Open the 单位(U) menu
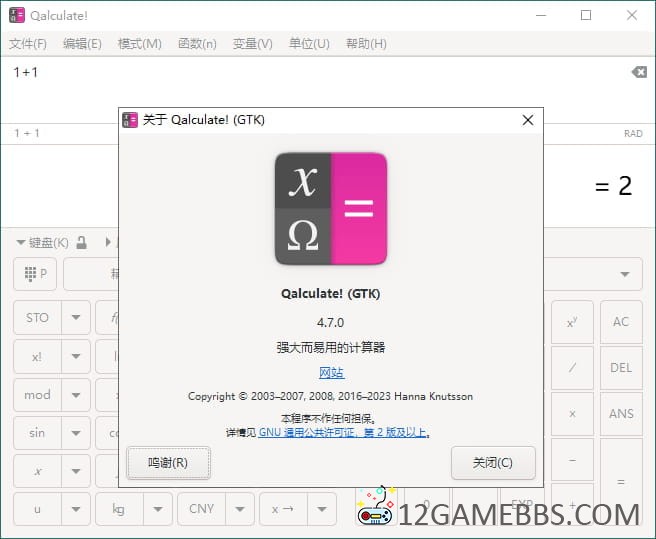The width and height of the screenshot is (656, 539). pos(309,44)
